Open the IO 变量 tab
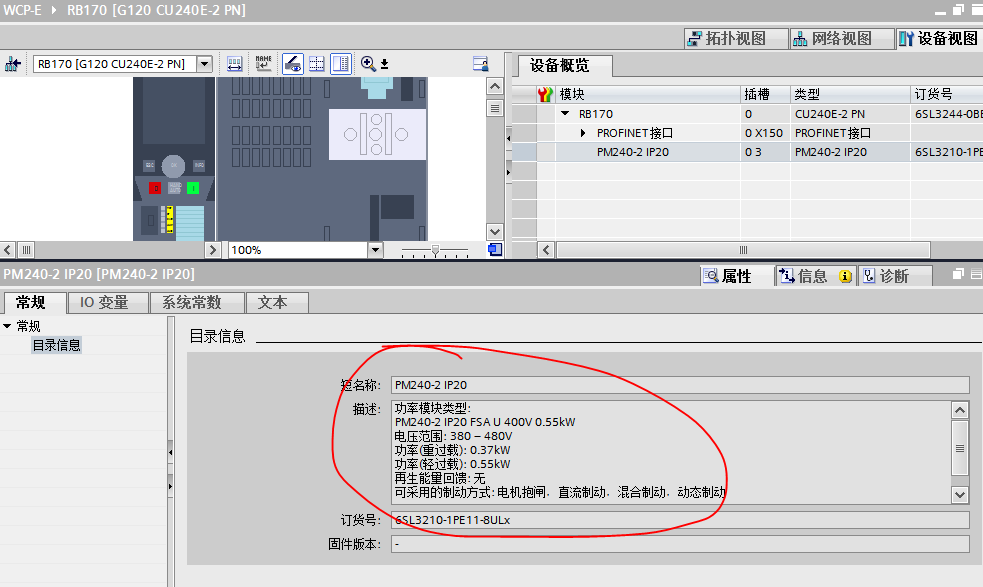Image resolution: width=983 pixels, height=587 pixels. [x=104, y=302]
